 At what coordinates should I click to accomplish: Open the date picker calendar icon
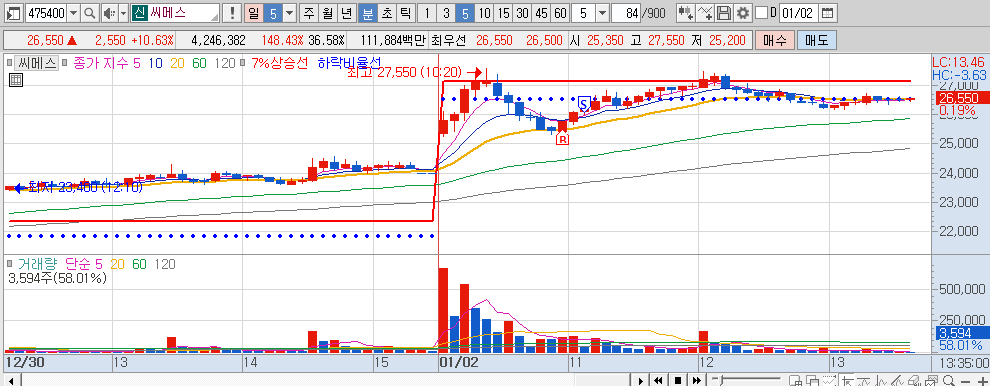828,13
